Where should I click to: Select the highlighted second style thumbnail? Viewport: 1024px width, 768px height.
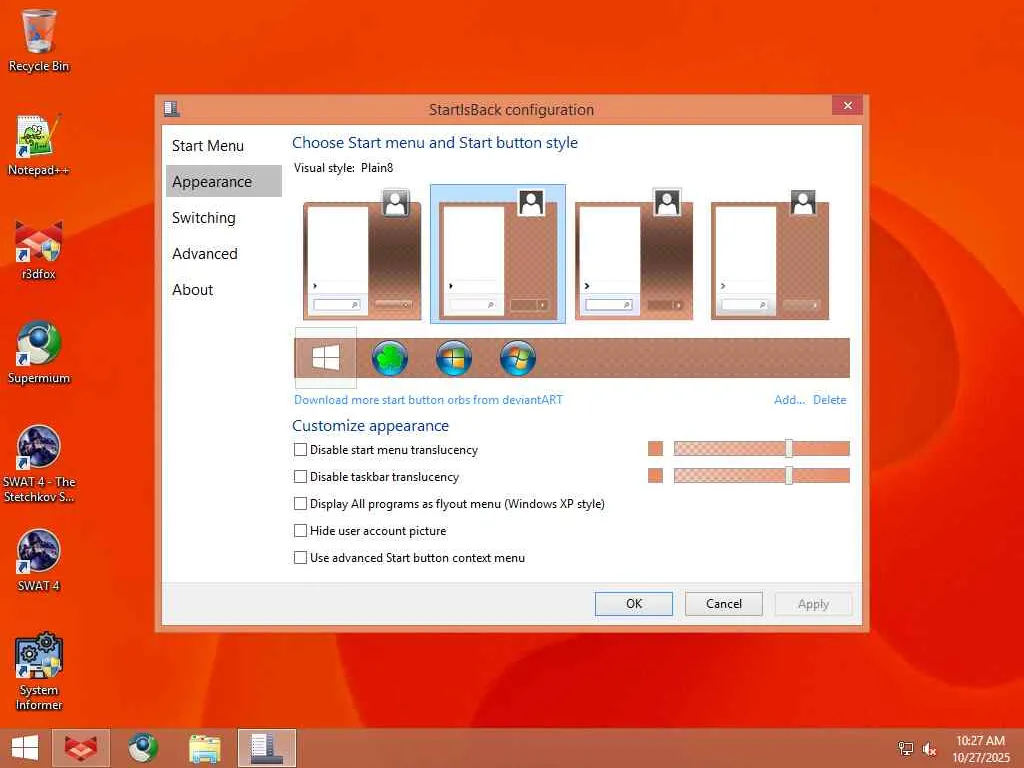pyautogui.click(x=498, y=254)
